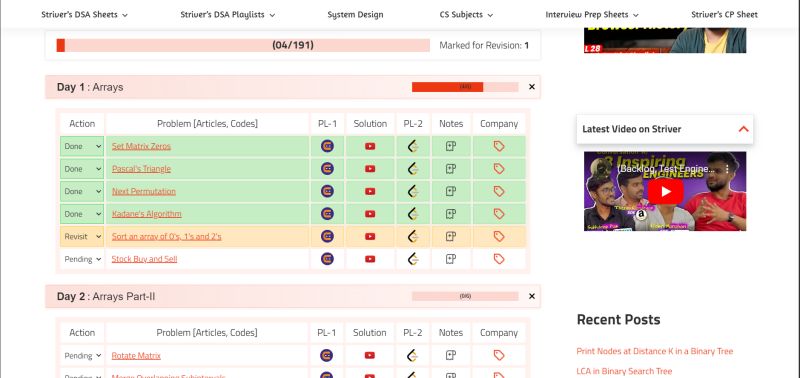Open PL-1 coding link for Pascal's Triangle

click(327, 169)
